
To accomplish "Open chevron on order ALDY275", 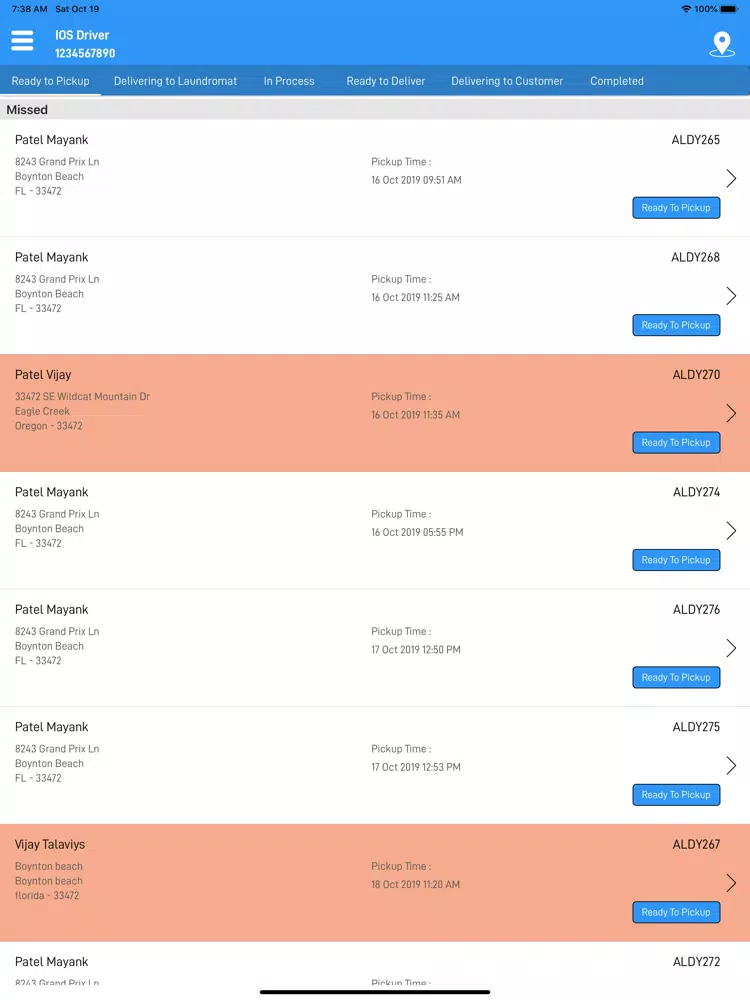I will click(731, 765).
